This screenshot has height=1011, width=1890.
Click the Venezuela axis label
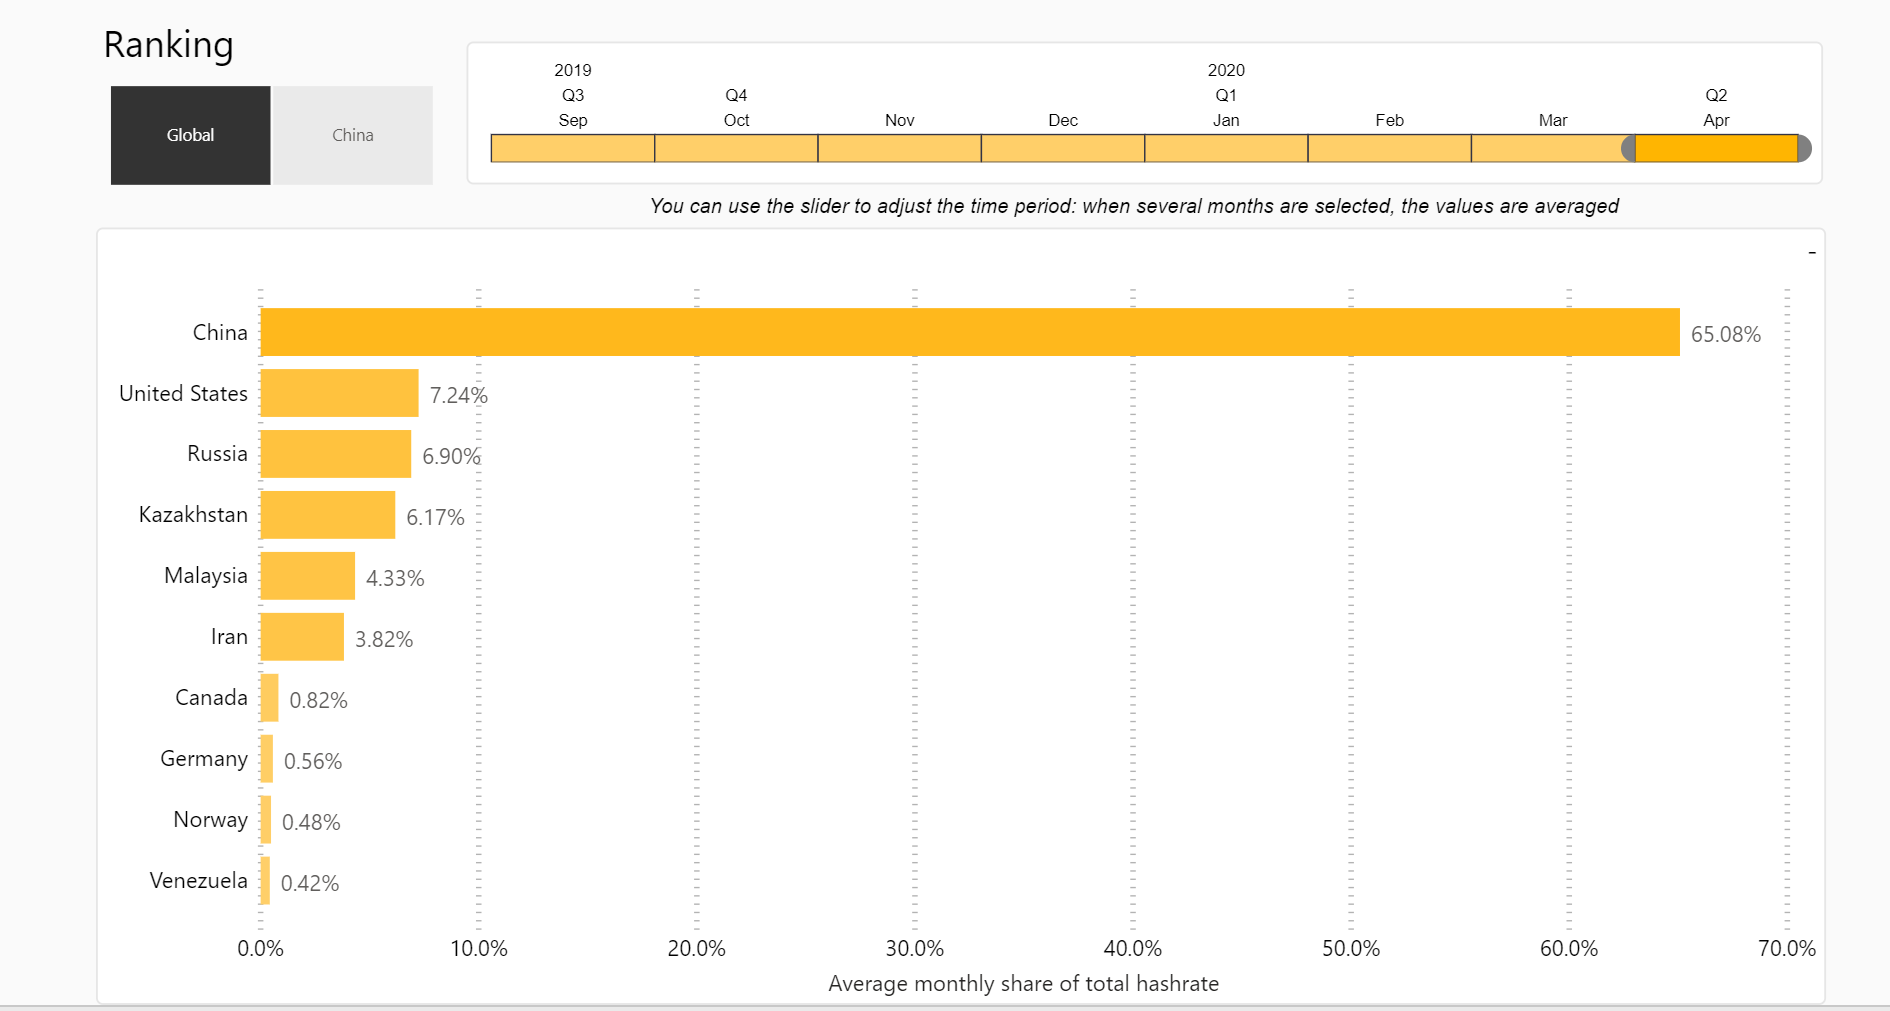click(x=198, y=880)
